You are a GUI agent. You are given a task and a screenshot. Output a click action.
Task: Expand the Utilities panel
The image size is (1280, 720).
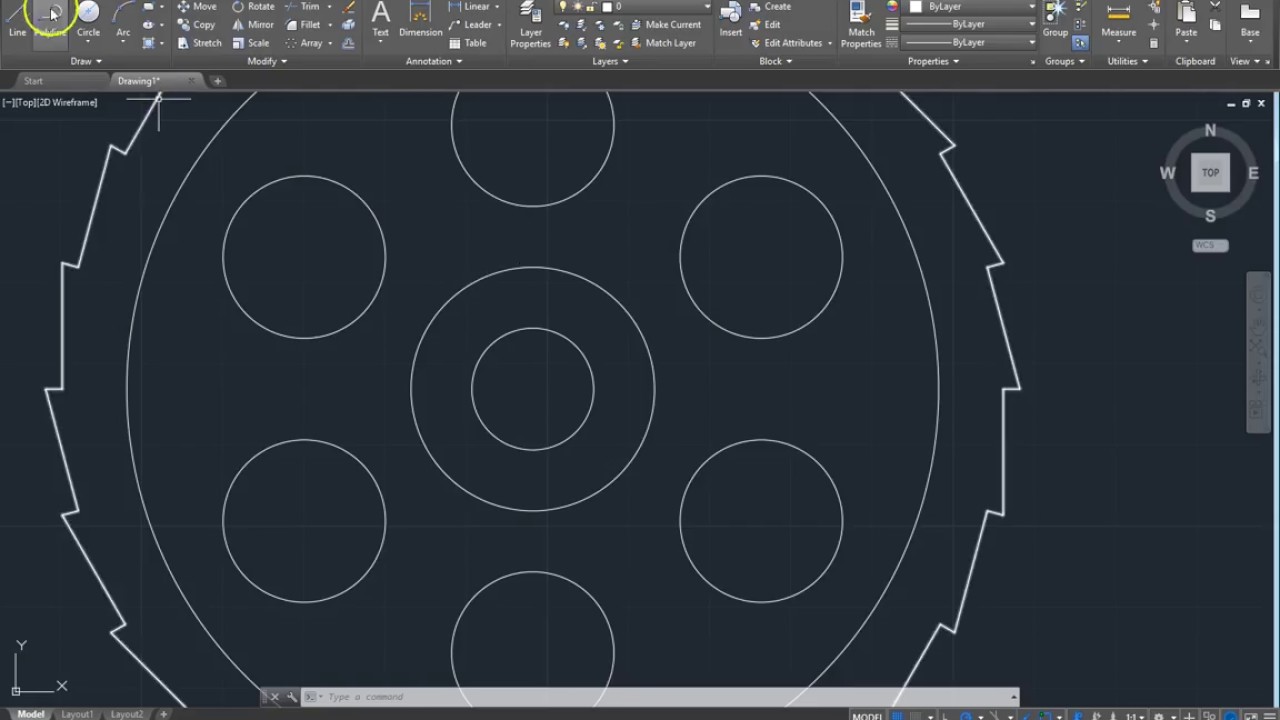[1127, 61]
